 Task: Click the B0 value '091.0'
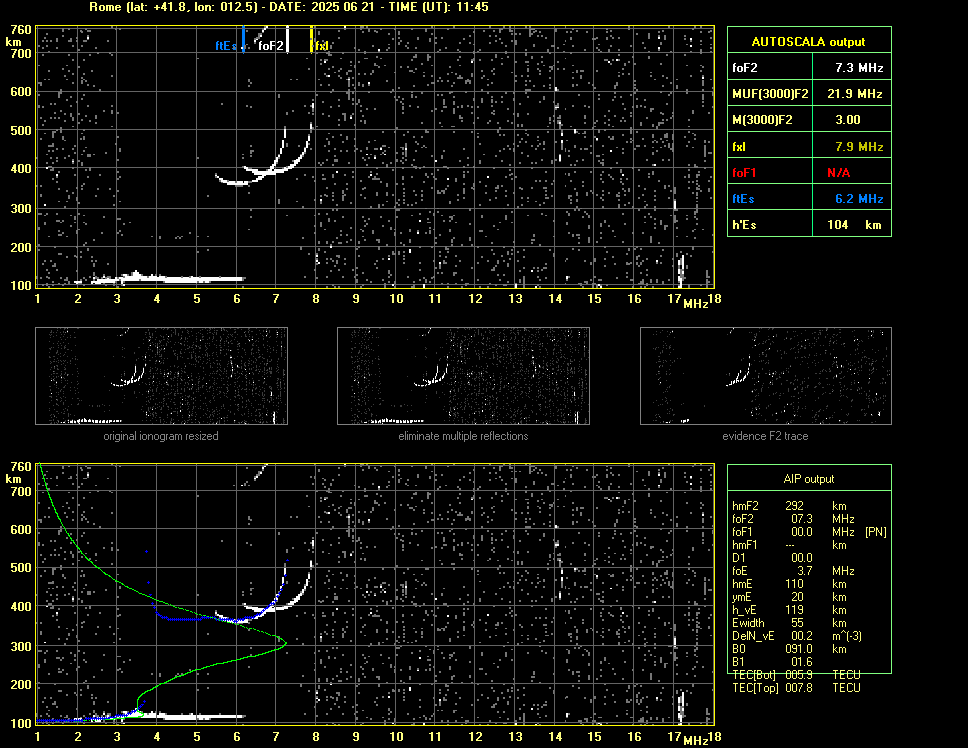pos(798,649)
